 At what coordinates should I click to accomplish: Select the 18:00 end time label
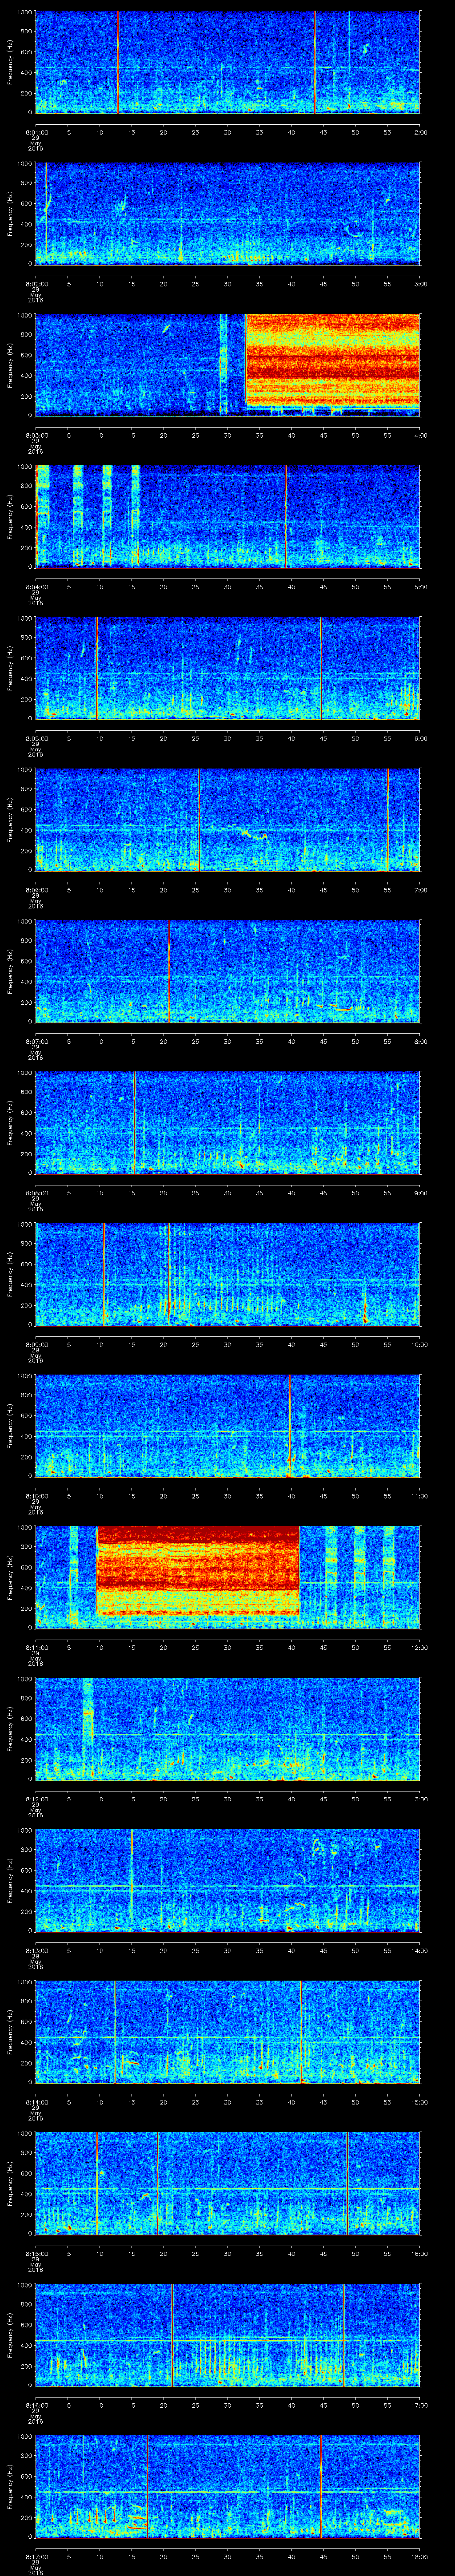click(420, 2557)
